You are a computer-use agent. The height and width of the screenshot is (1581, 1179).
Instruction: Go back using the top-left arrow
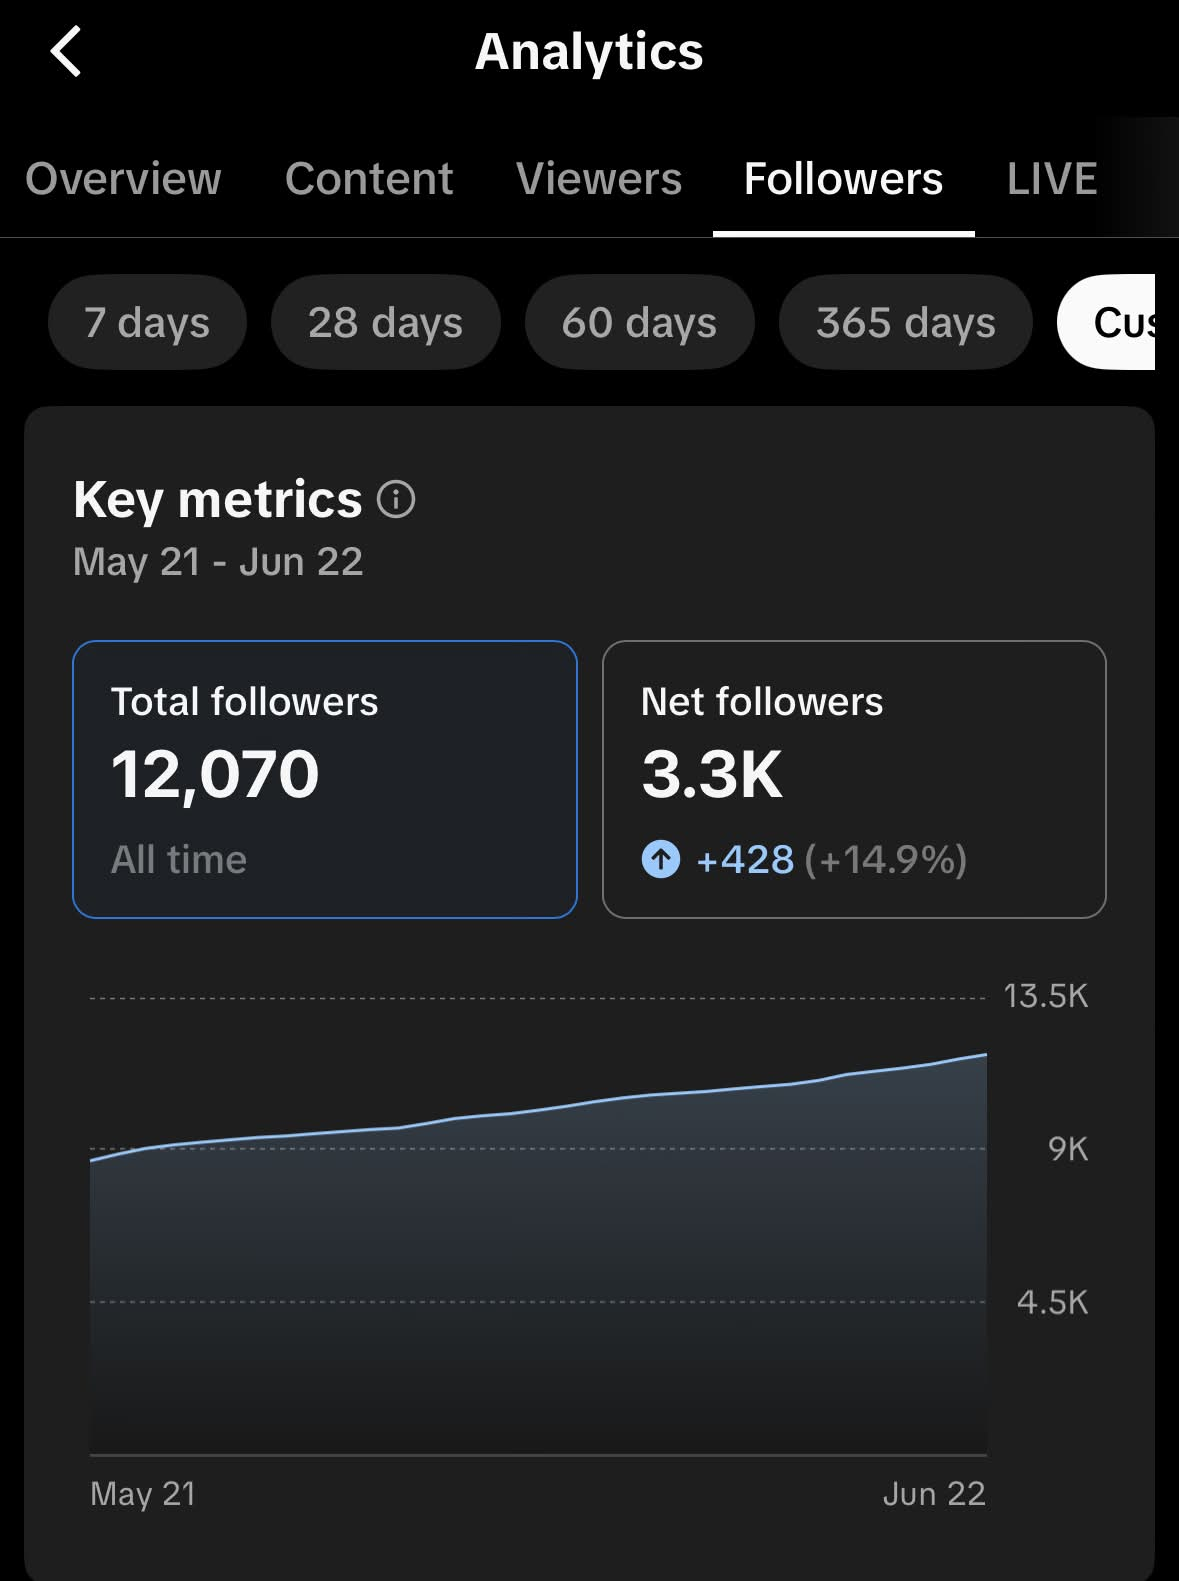[65, 52]
